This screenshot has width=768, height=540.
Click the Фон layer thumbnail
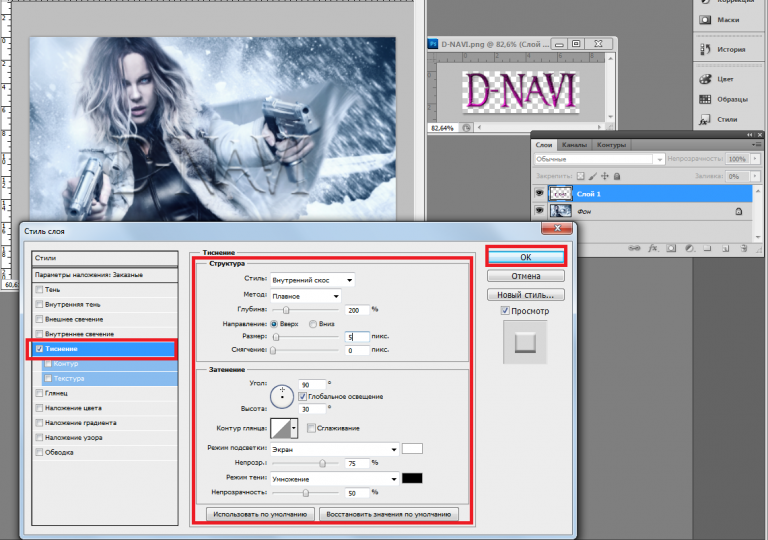pos(560,211)
